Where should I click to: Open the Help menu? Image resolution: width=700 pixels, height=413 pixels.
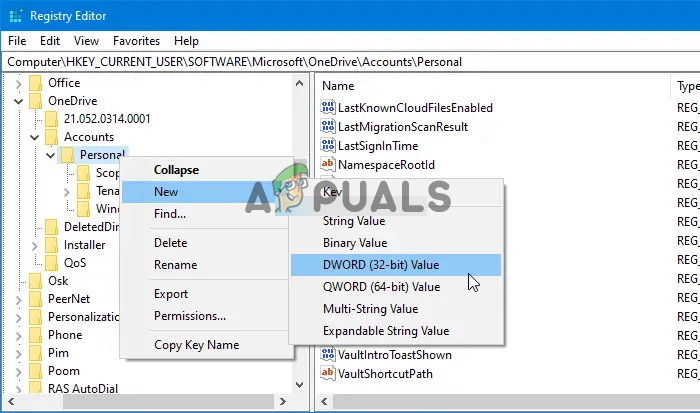(186, 41)
